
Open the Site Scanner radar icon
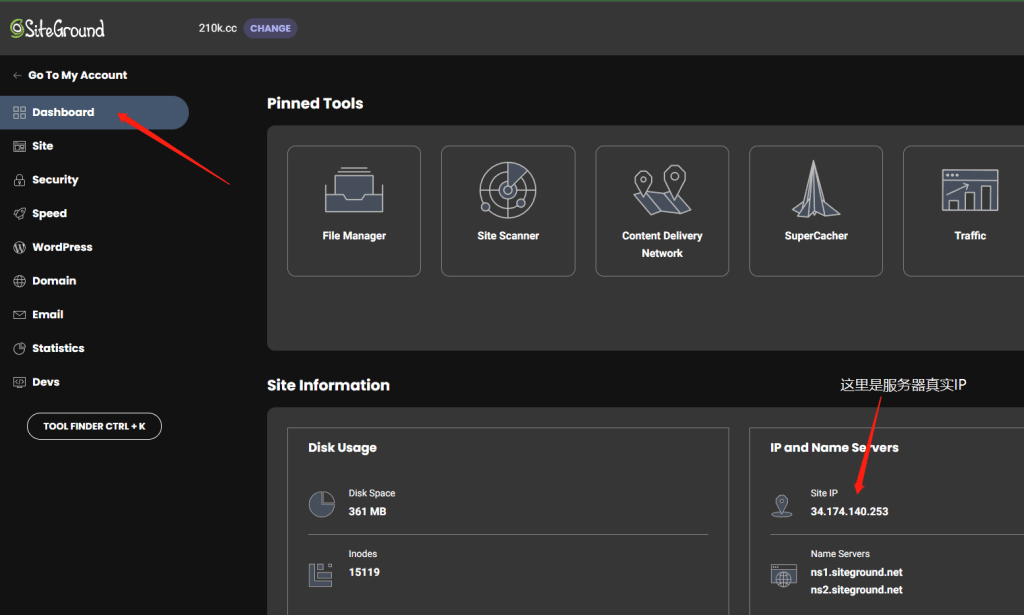pos(508,188)
